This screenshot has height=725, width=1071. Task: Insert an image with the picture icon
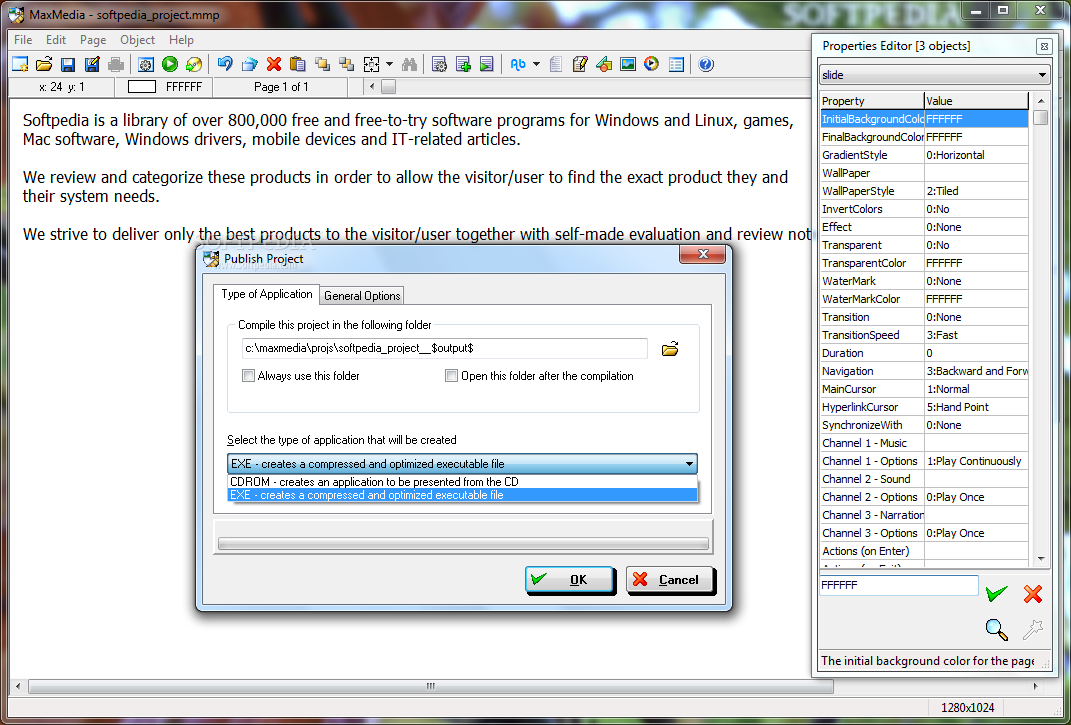click(x=628, y=64)
